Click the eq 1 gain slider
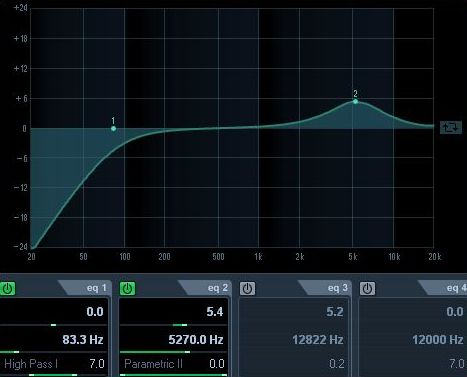This screenshot has width=467, height=377. [53, 325]
